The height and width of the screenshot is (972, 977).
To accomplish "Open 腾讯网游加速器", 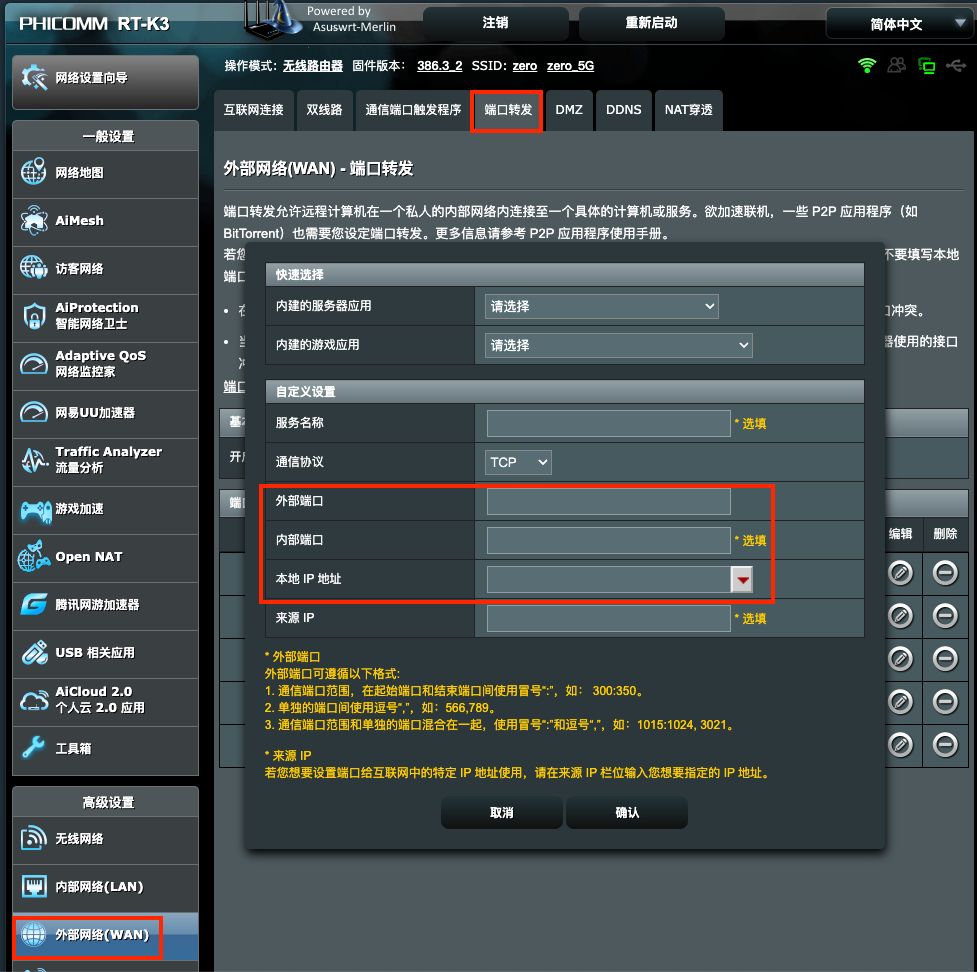I will (x=105, y=605).
